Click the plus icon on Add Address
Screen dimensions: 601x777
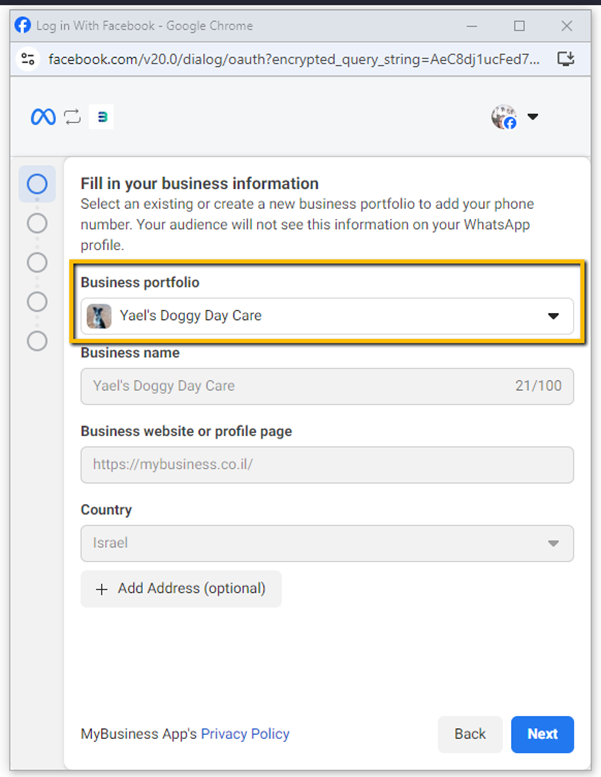coord(102,589)
